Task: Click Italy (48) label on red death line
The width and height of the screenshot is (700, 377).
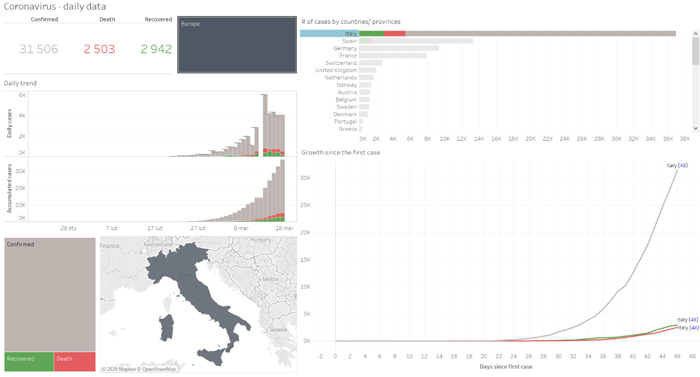Action: (688, 328)
